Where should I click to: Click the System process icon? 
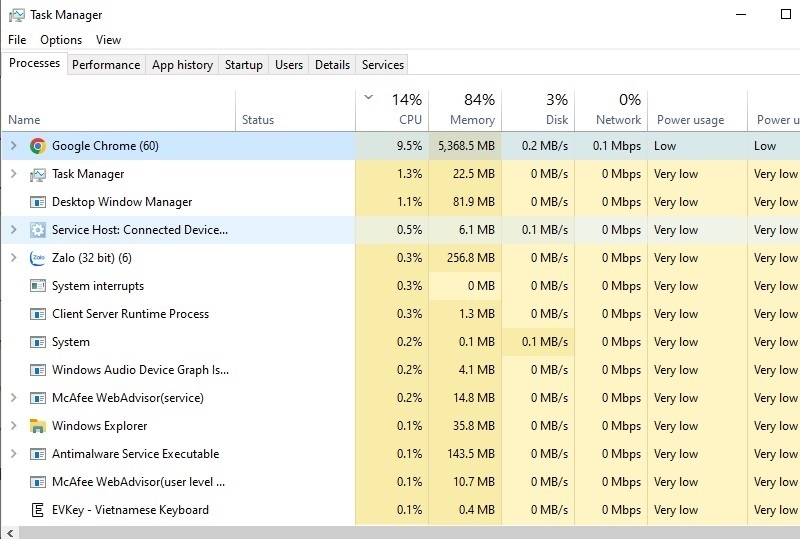click(x=38, y=342)
